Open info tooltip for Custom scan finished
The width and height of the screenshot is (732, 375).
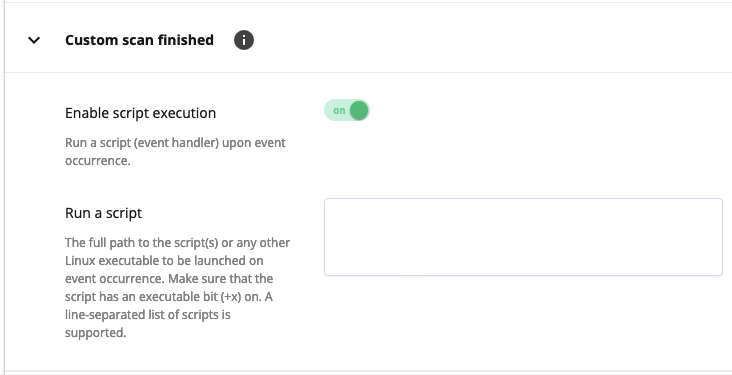click(244, 40)
